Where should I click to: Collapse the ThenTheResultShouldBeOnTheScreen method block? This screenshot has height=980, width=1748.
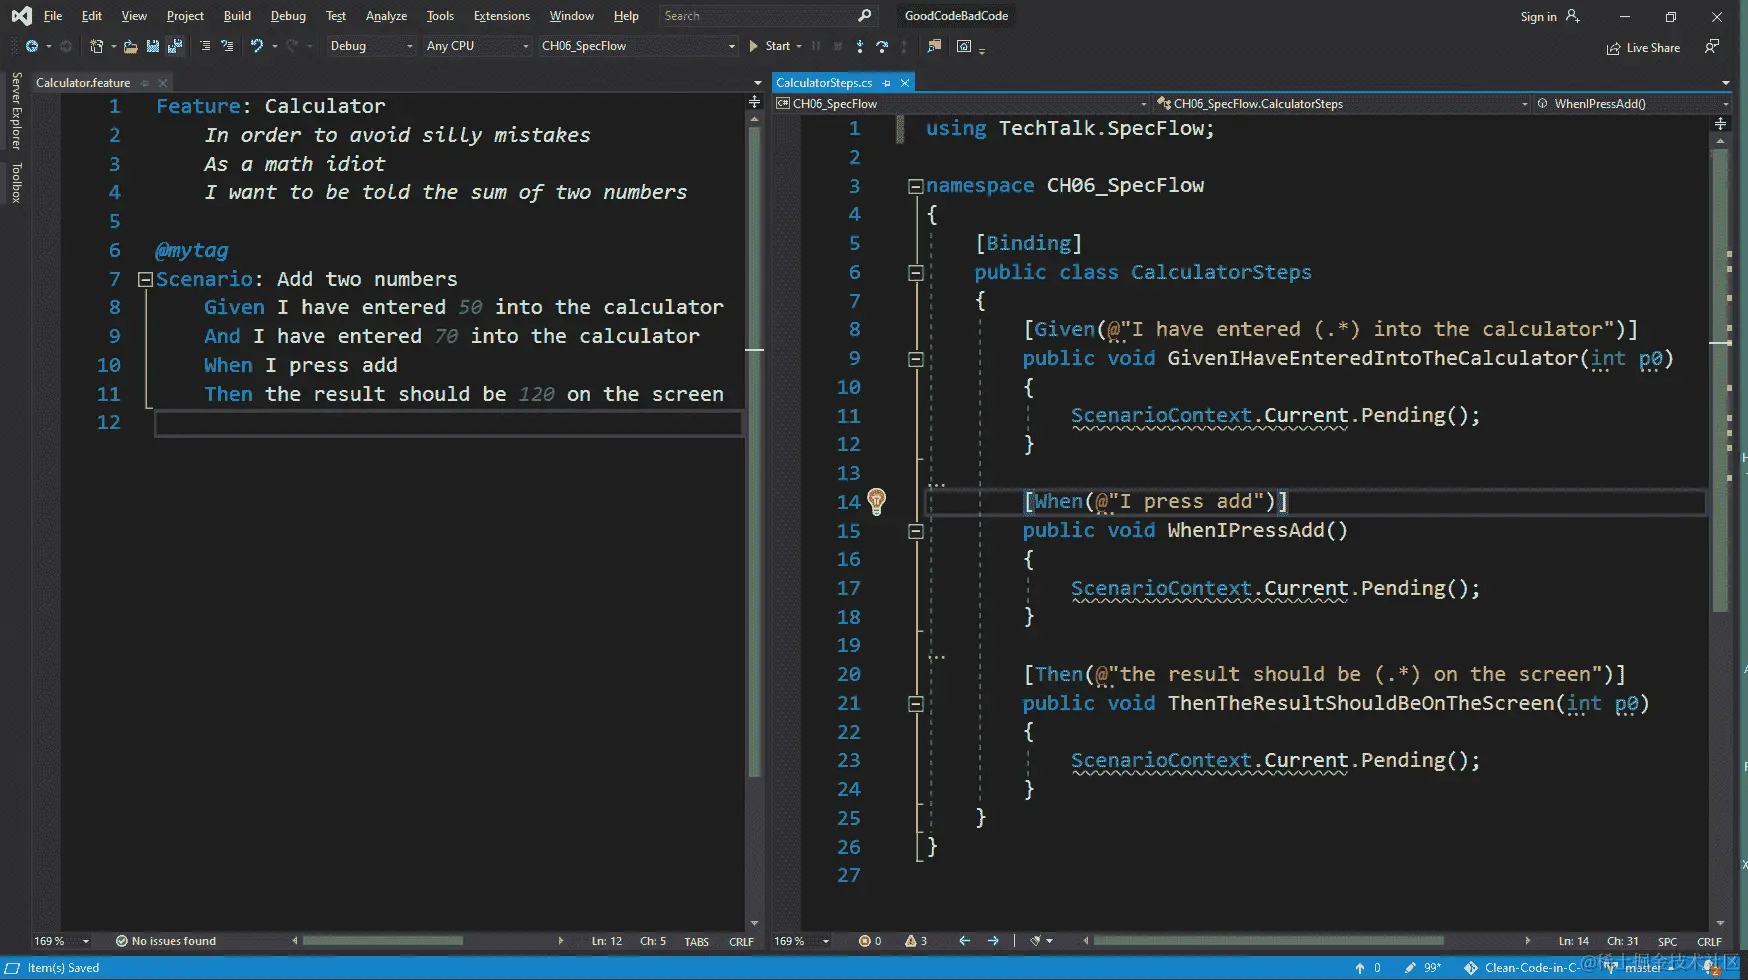click(915, 704)
